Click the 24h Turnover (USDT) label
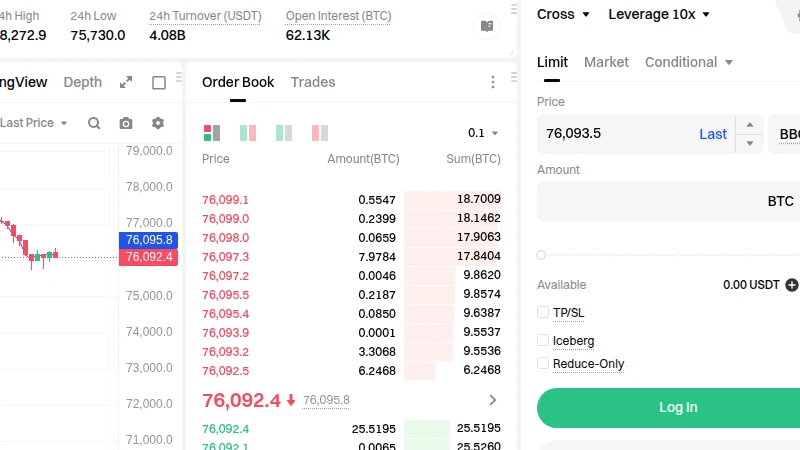 pyautogui.click(x=205, y=16)
